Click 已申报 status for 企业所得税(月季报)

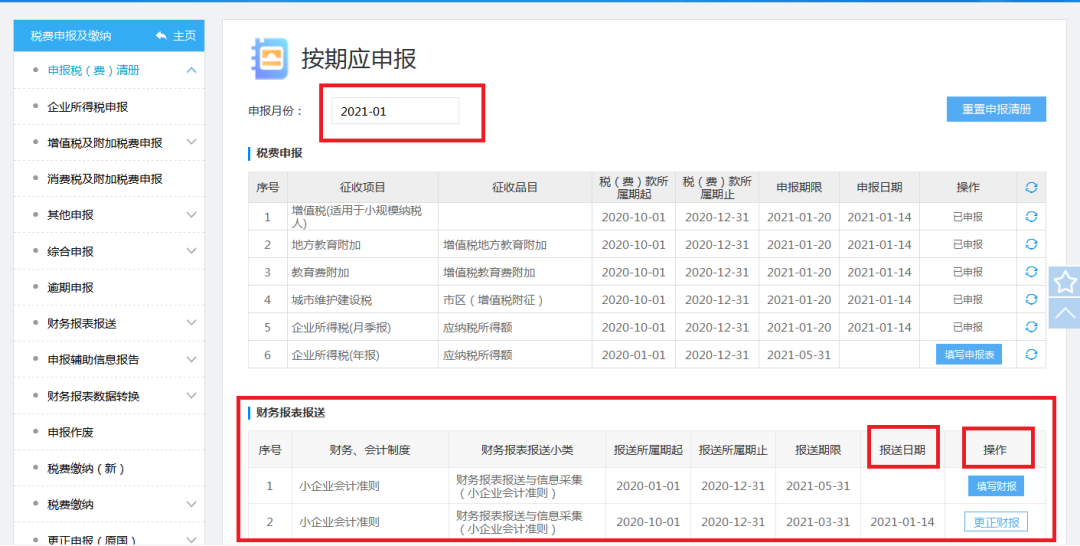pyautogui.click(x=968, y=327)
